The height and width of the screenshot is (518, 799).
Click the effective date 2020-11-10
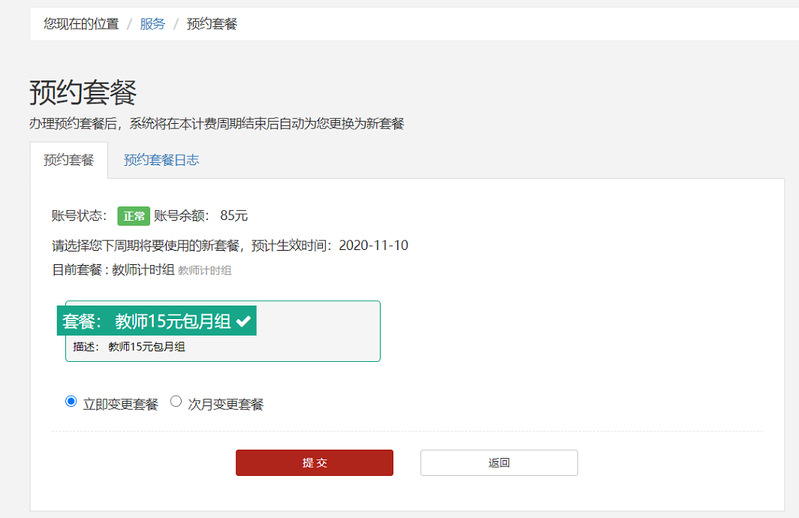point(373,245)
